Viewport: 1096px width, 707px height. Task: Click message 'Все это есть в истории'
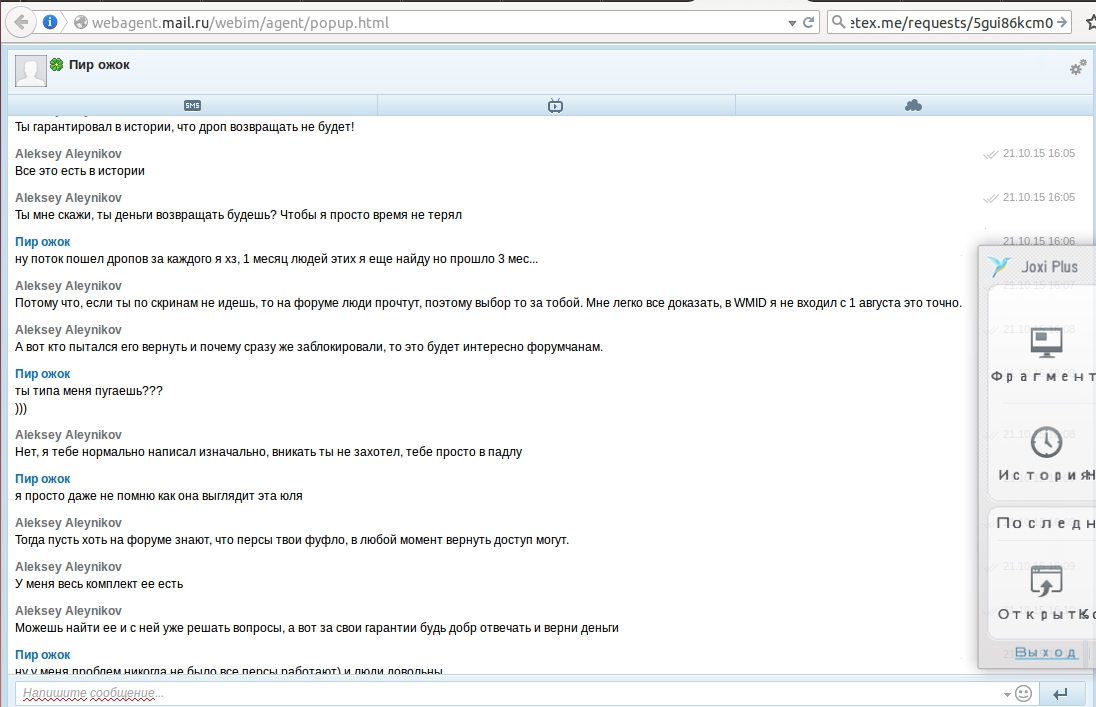80,171
